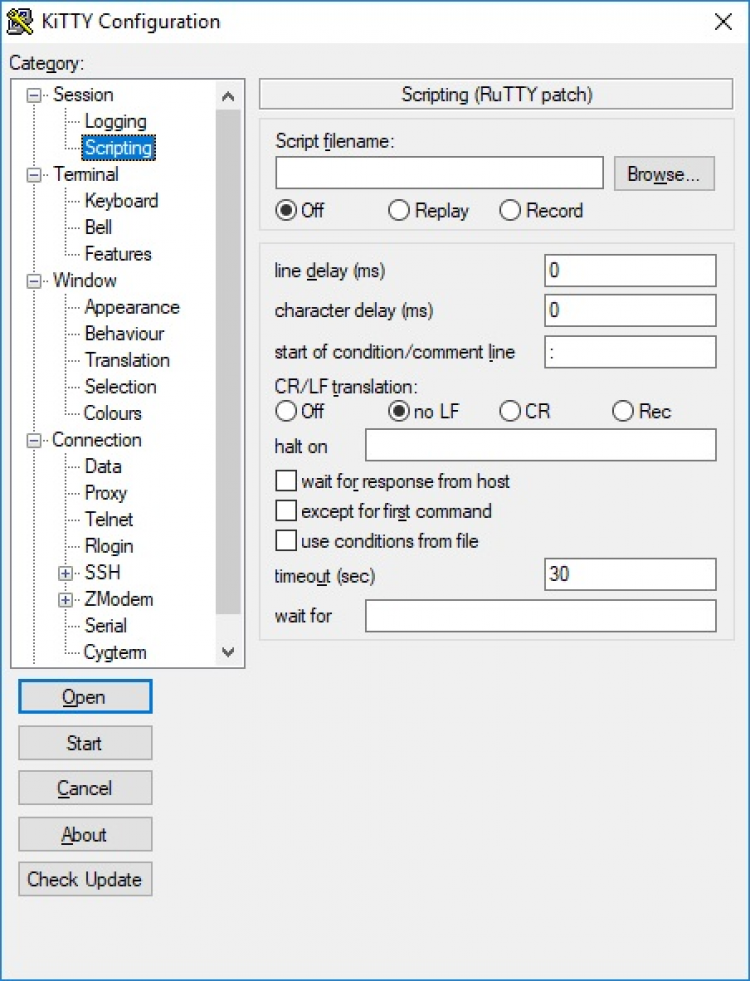Close the KiTTY Configuration window
750x981 pixels.
pos(723,22)
